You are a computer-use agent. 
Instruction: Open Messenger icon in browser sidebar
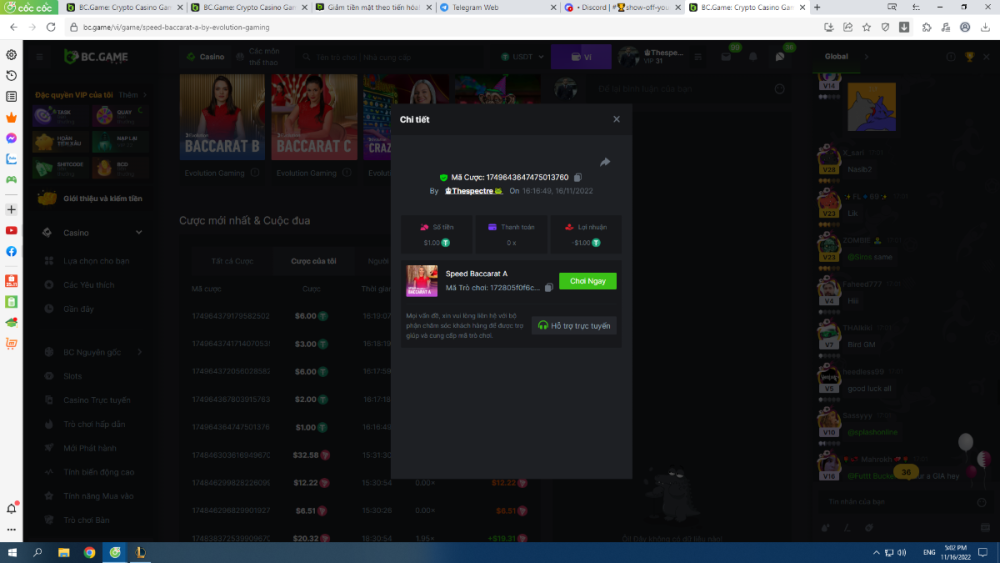pos(11,138)
